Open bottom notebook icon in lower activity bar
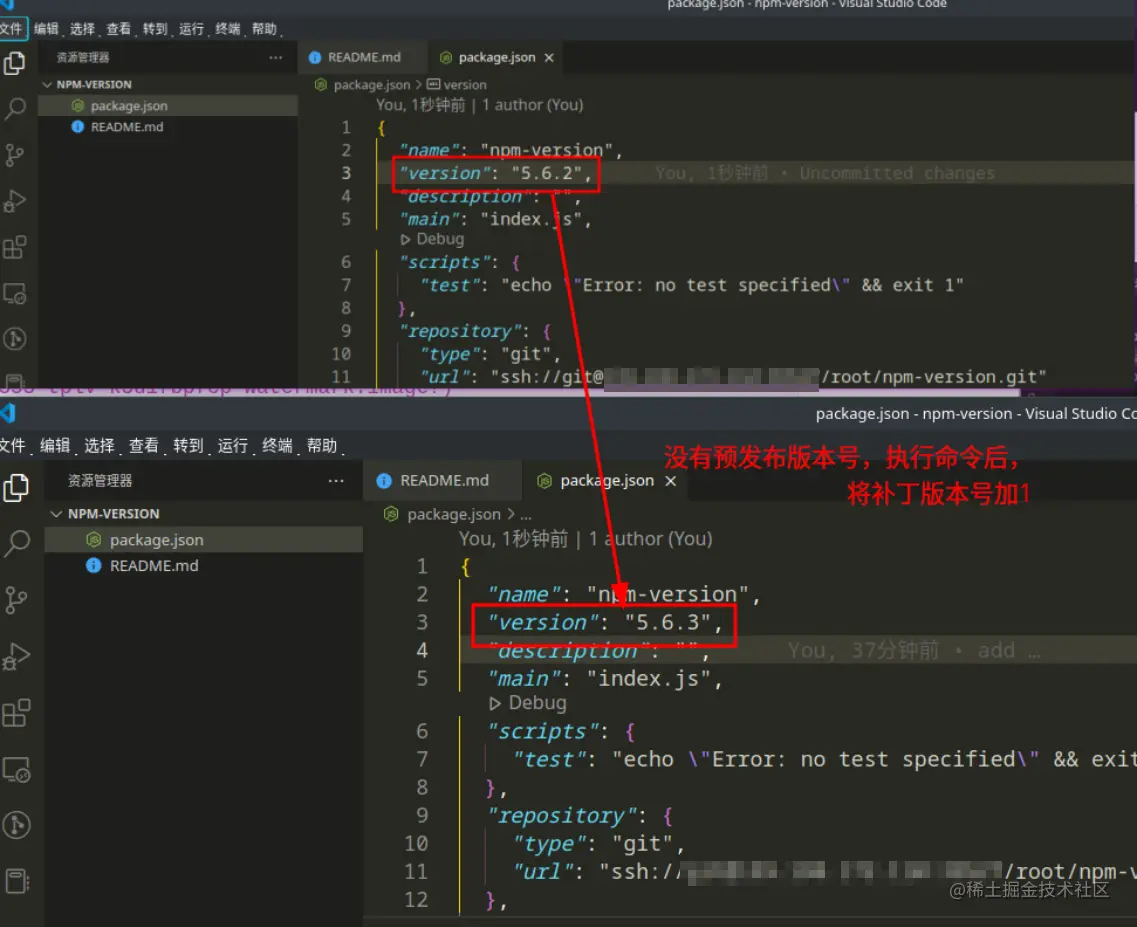This screenshot has width=1137, height=927. click(16, 881)
